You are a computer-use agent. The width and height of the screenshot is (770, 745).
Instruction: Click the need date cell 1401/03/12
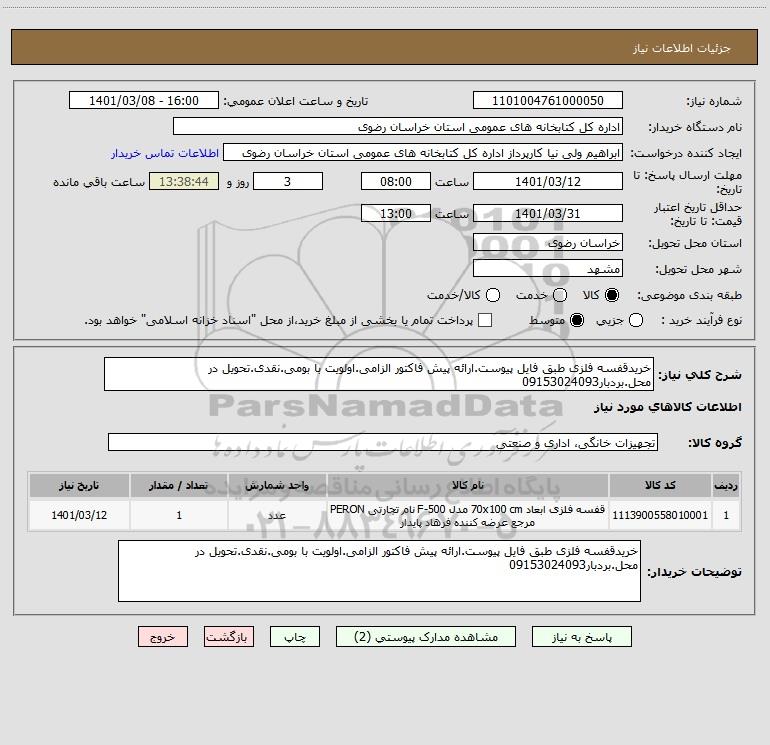tap(79, 515)
